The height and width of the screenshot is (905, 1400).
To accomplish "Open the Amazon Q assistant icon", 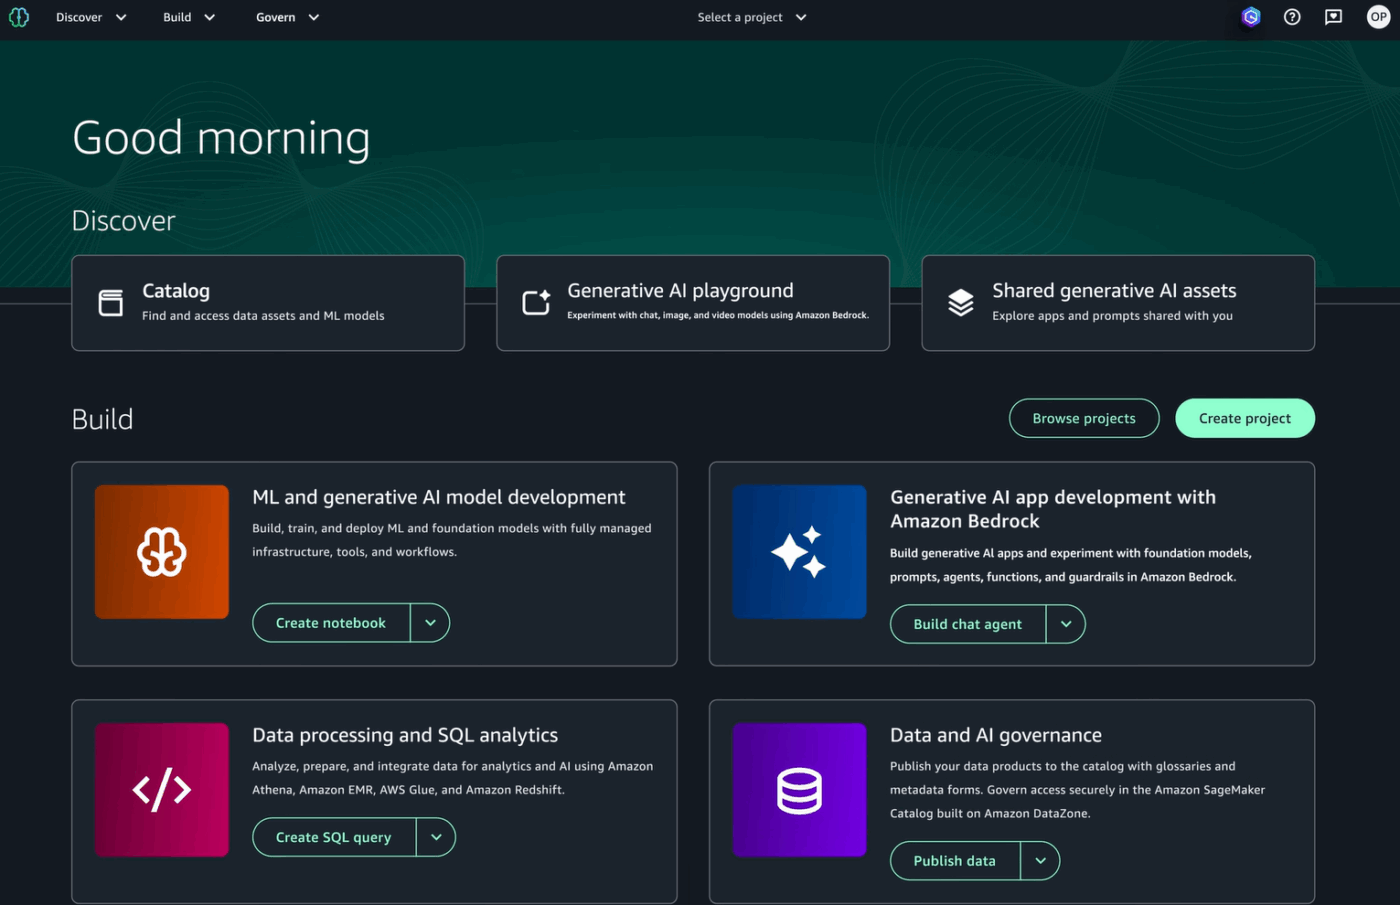I will point(1251,17).
